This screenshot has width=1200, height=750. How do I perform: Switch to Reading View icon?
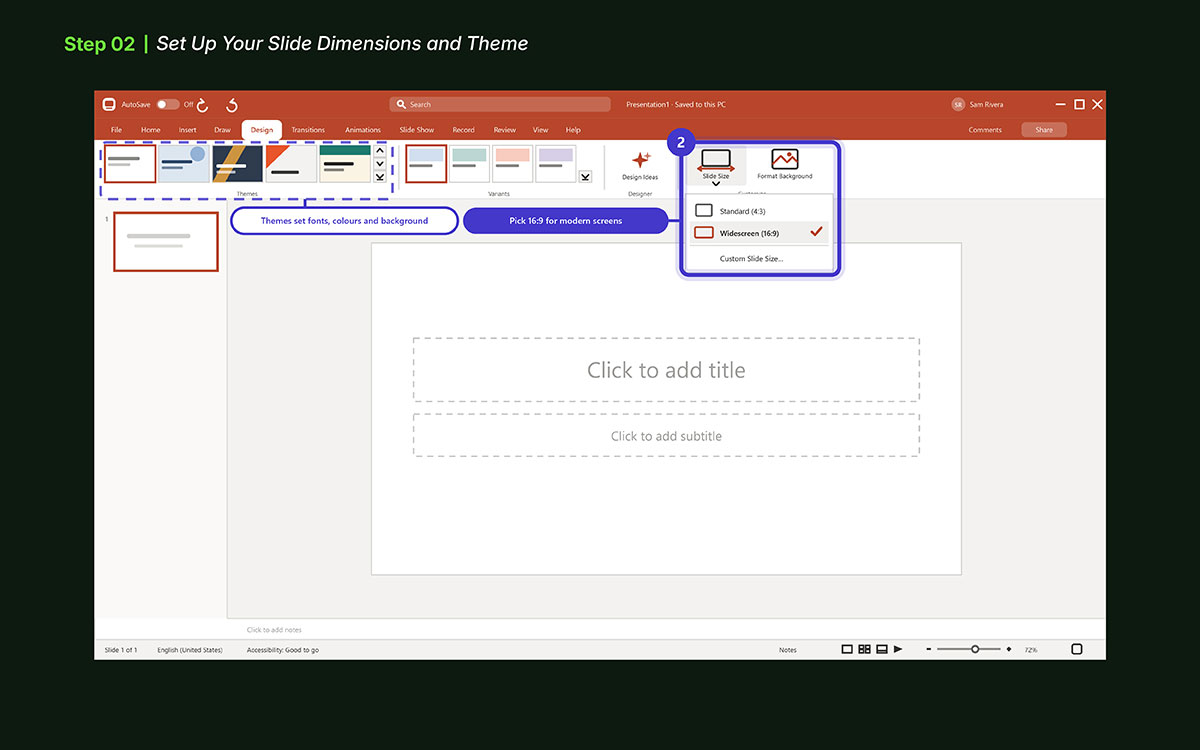click(x=881, y=649)
